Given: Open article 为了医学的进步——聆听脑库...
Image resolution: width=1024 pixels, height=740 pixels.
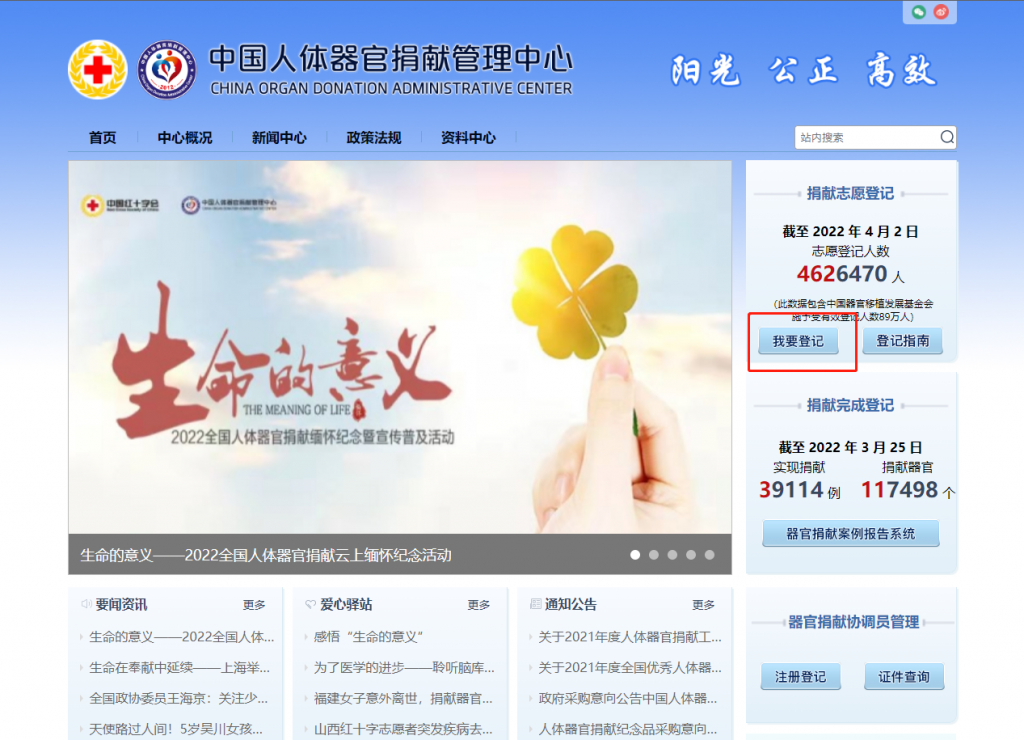Looking at the screenshot, I should 404,668.
